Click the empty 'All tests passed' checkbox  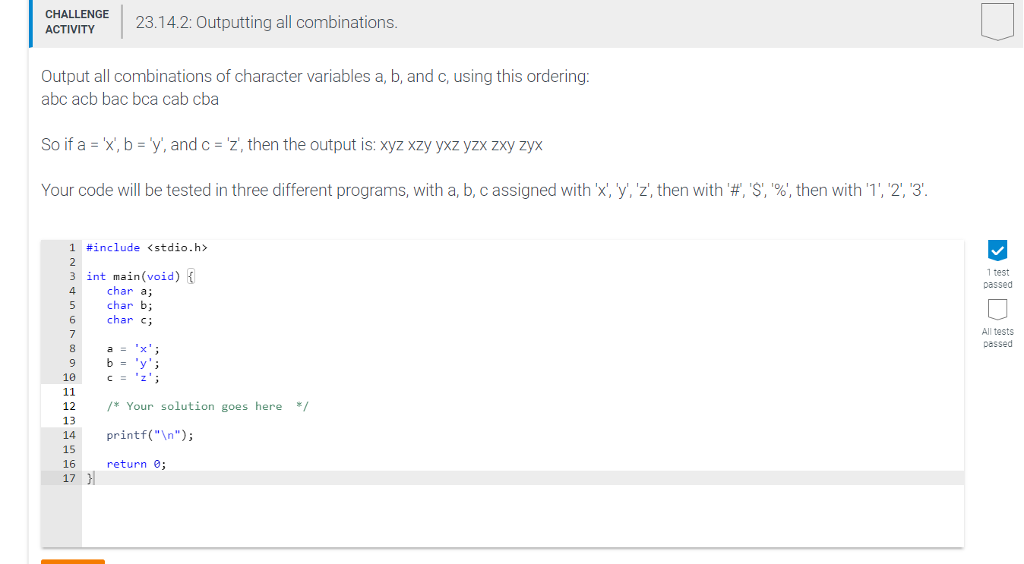pos(997,309)
